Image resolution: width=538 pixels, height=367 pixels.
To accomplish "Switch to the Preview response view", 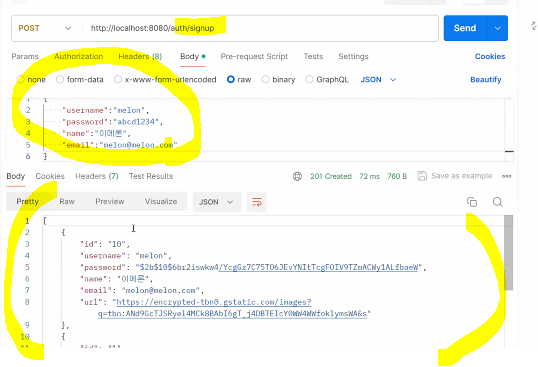I will (x=110, y=202).
